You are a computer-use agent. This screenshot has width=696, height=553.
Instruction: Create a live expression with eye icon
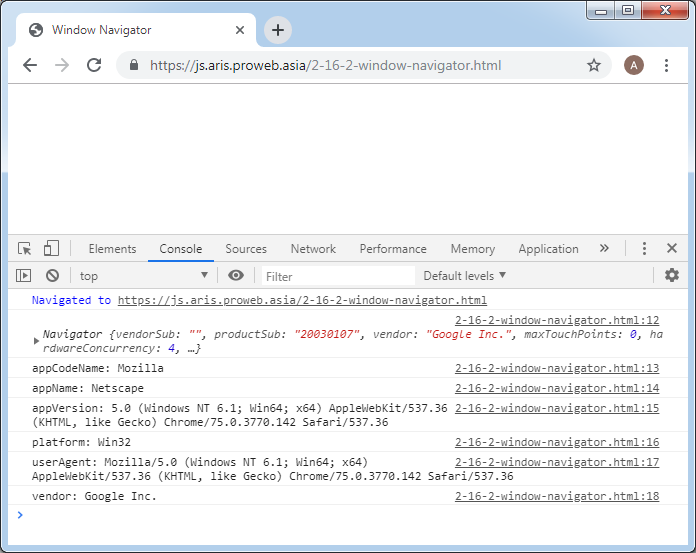tap(236, 276)
